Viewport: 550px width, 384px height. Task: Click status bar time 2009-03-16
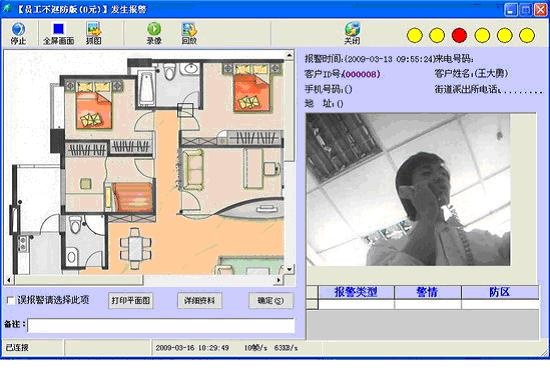[x=192, y=348]
